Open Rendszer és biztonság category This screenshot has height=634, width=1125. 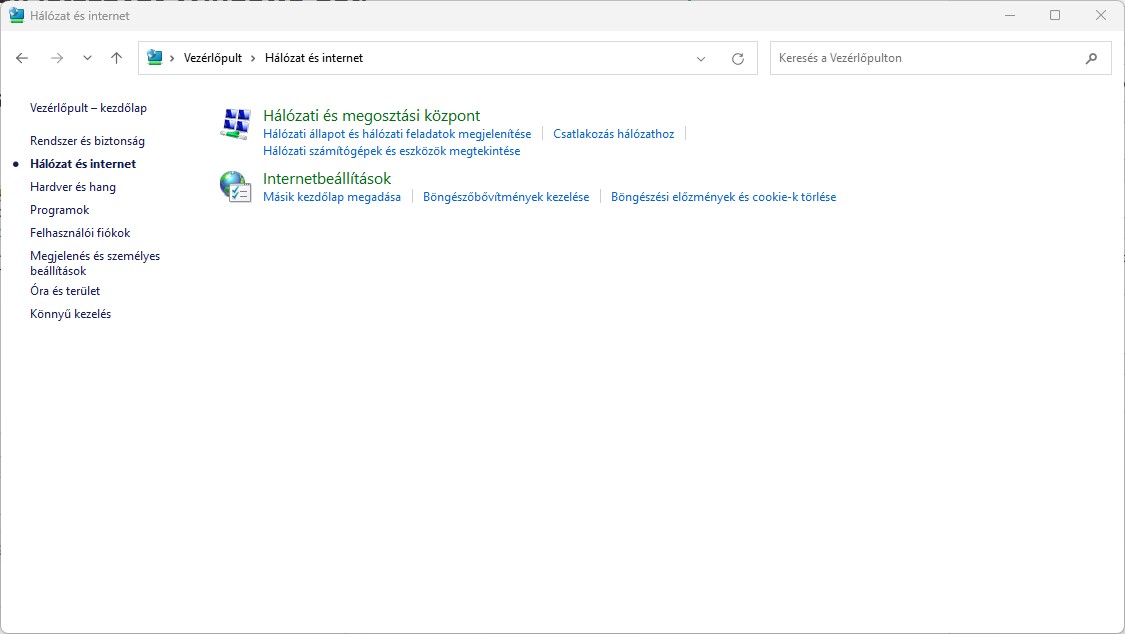pyautogui.click(x=87, y=141)
